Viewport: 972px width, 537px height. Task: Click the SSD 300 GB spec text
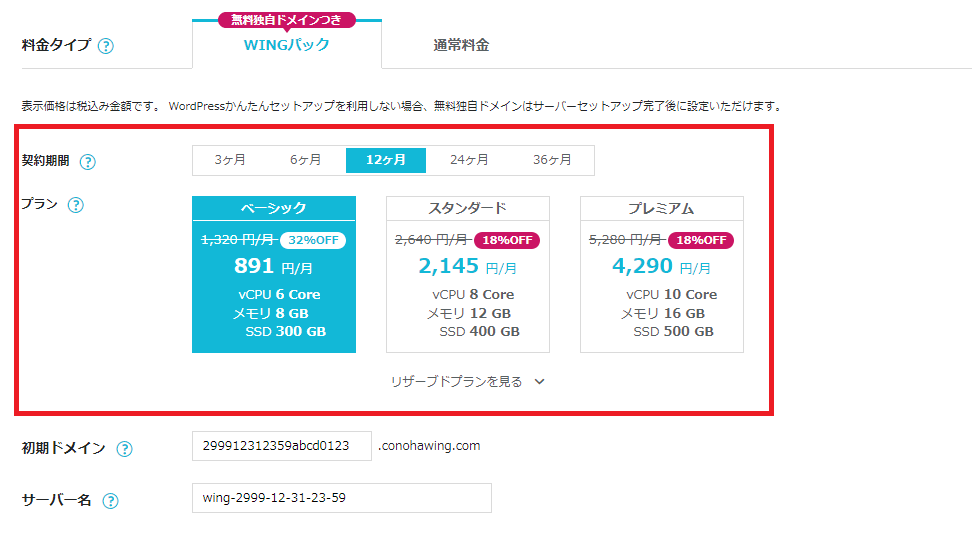285,332
